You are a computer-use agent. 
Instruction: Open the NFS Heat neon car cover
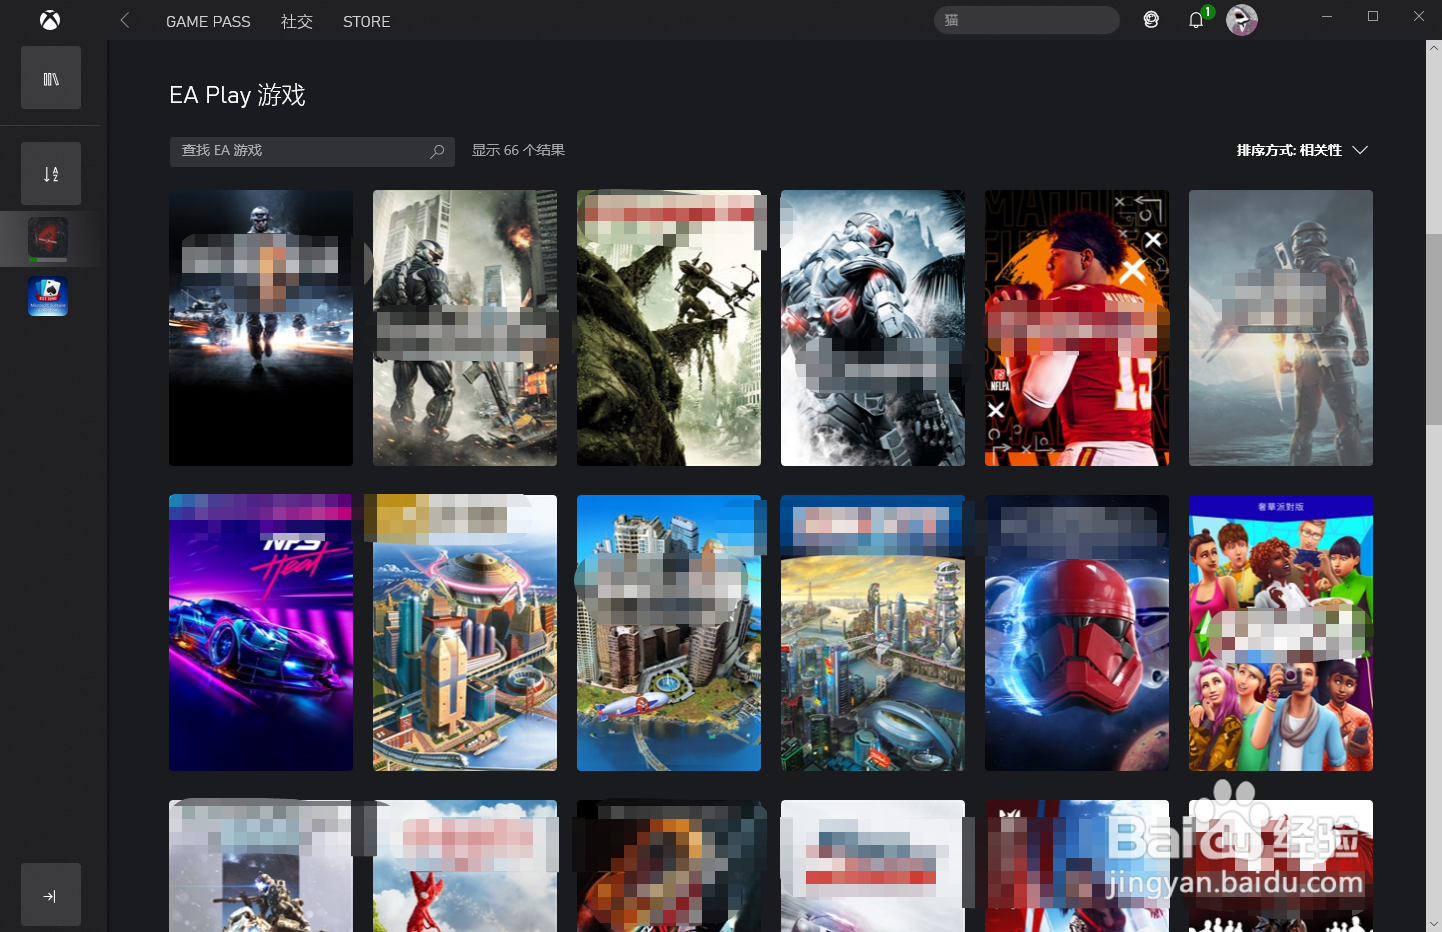click(x=261, y=632)
